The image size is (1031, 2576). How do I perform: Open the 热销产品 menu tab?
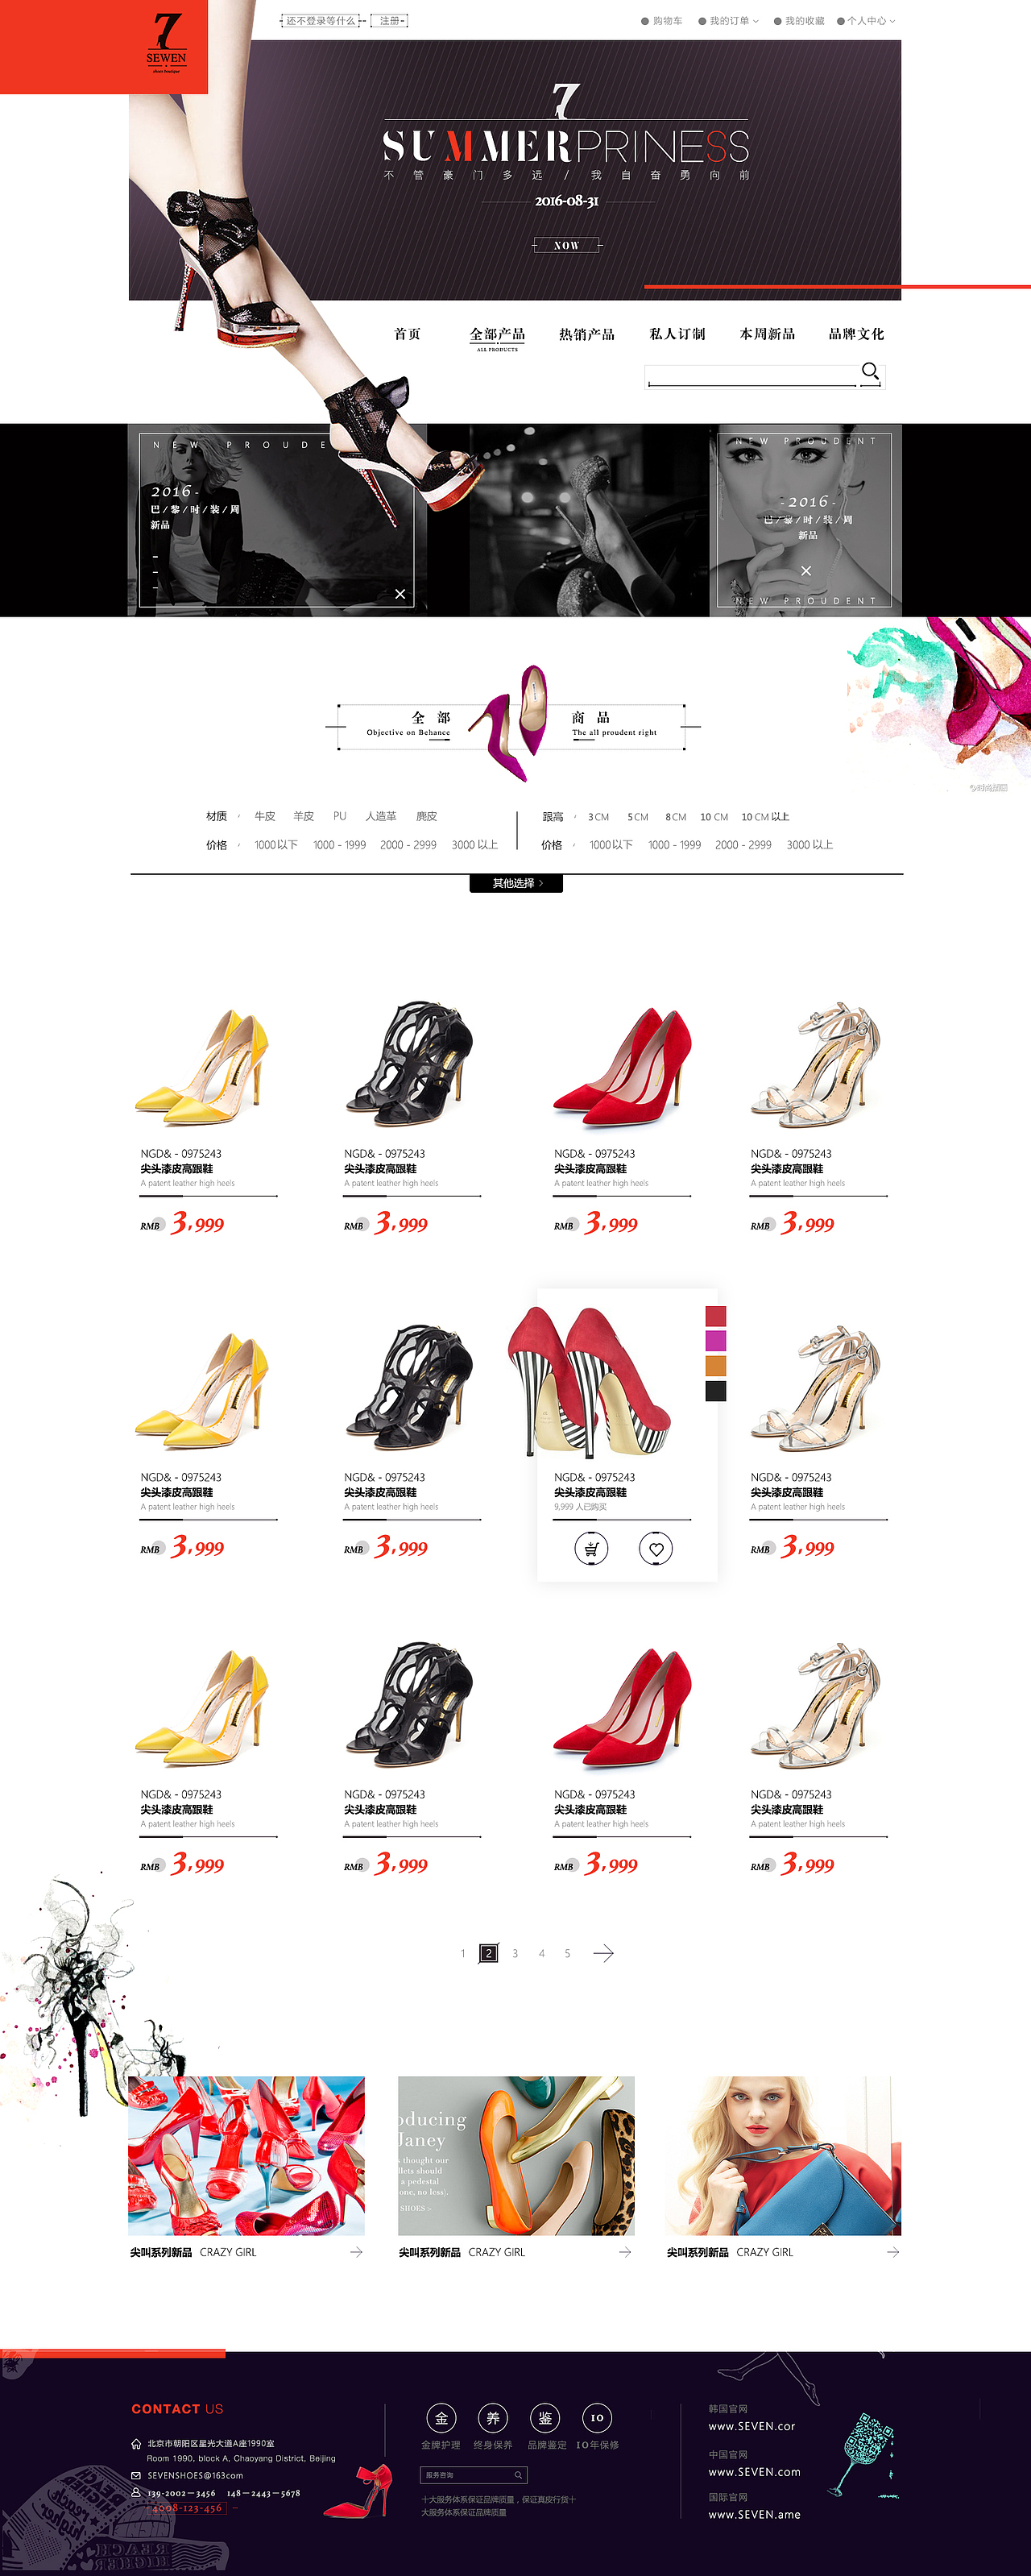point(587,334)
